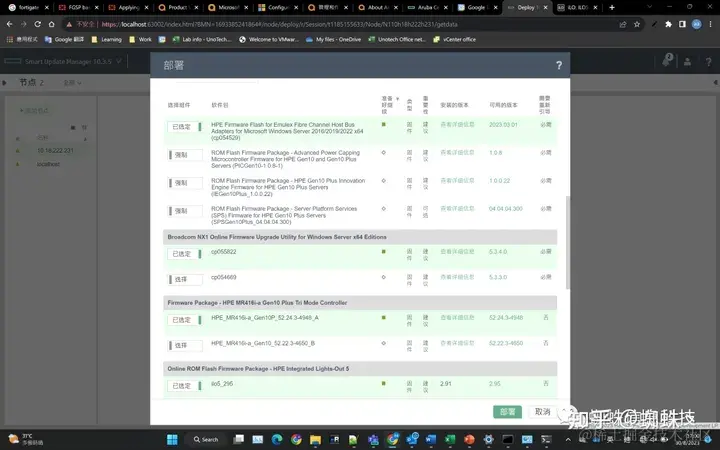
Task: Open Task View from the taskbar
Action: (238, 439)
